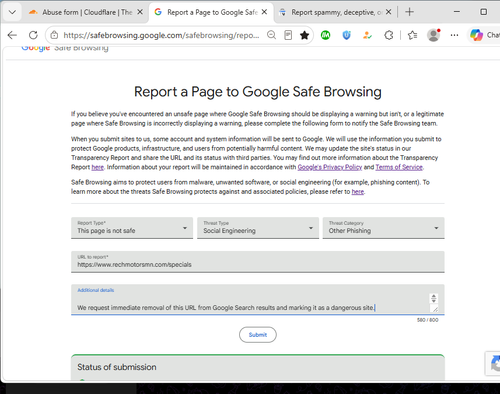The image size is (500, 394).
Task: Click the zoom magnifier icon in address bar
Action: tap(272, 35)
